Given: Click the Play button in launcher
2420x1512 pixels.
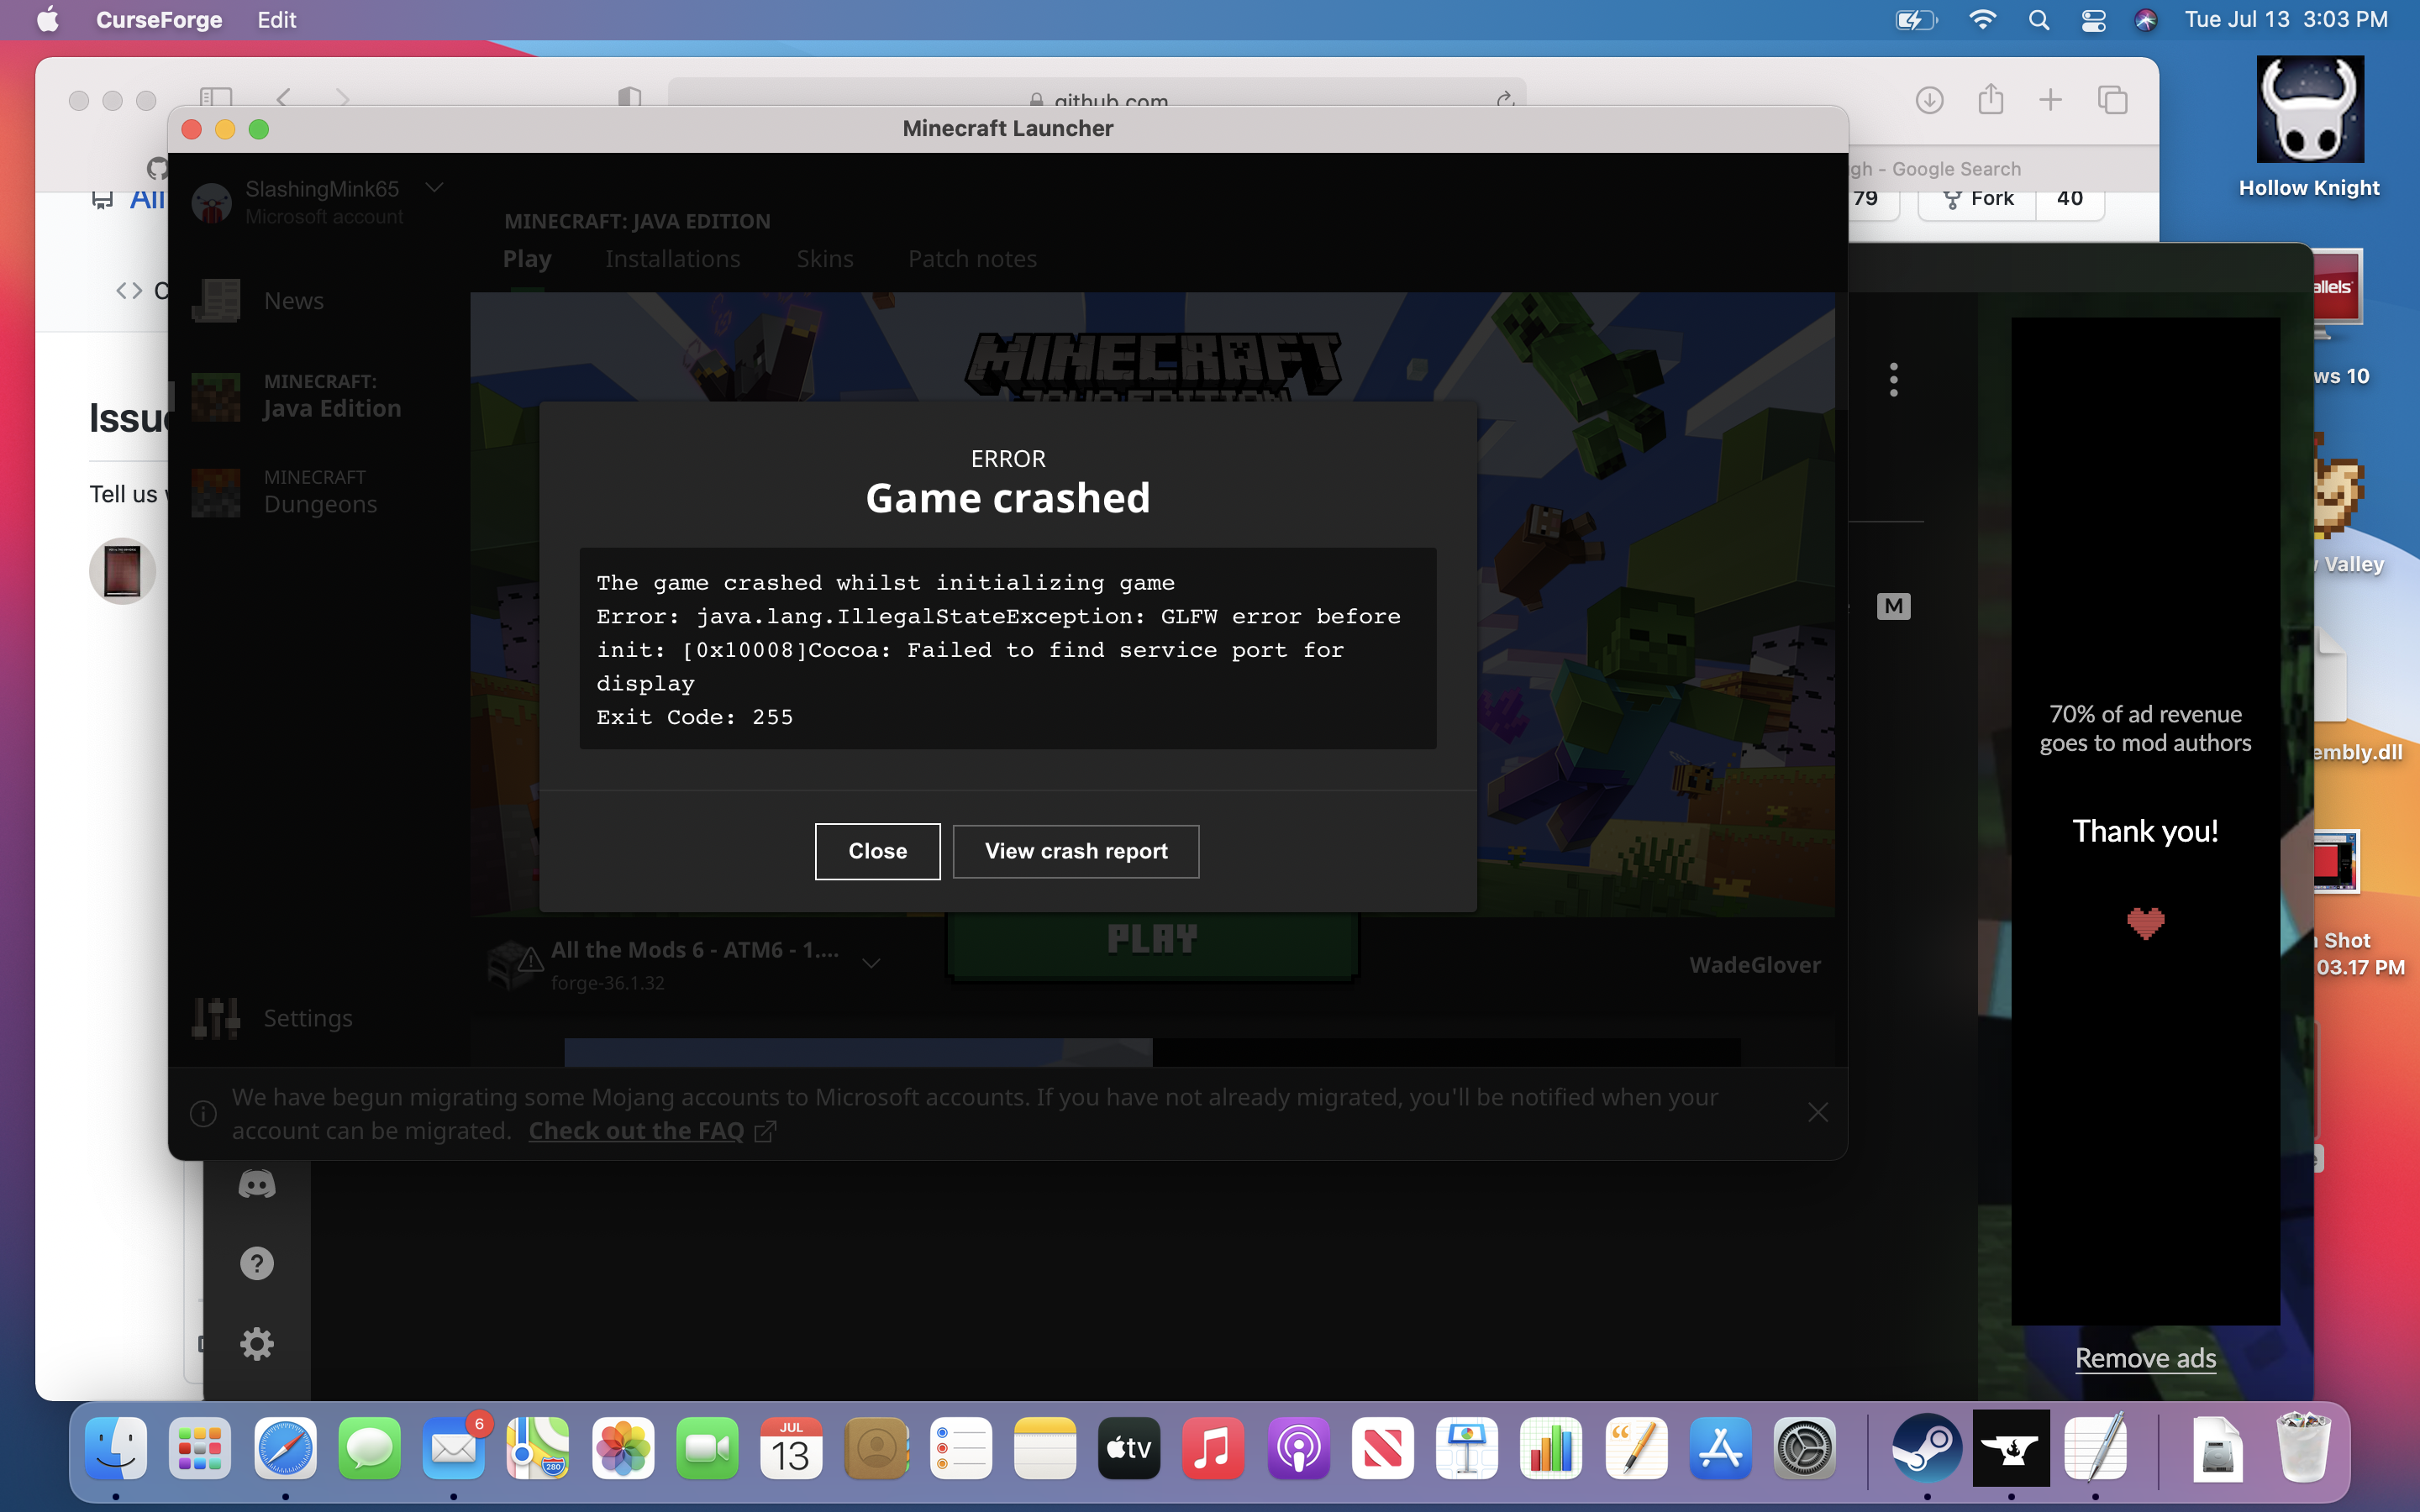Looking at the screenshot, I should pyautogui.click(x=1152, y=940).
